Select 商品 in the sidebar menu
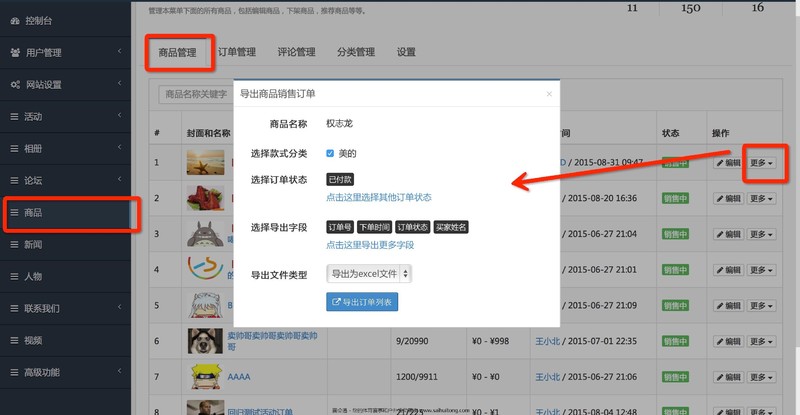 (x=65, y=213)
